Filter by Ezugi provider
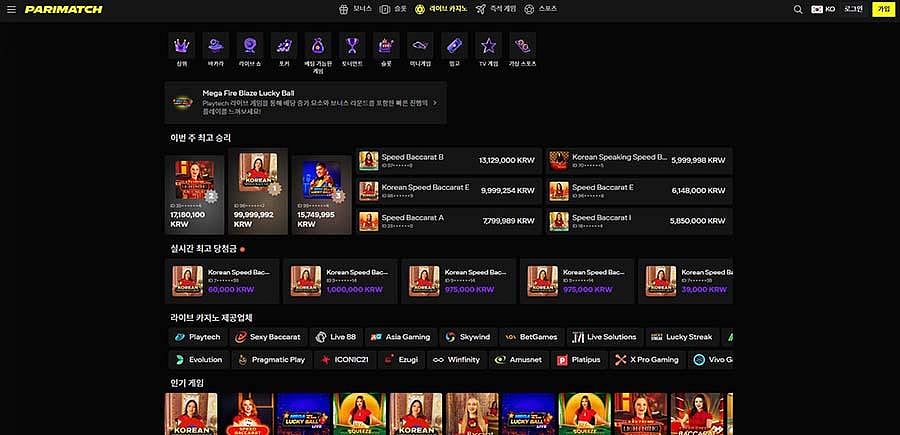Viewport: 900px width, 435px height. 402,360
